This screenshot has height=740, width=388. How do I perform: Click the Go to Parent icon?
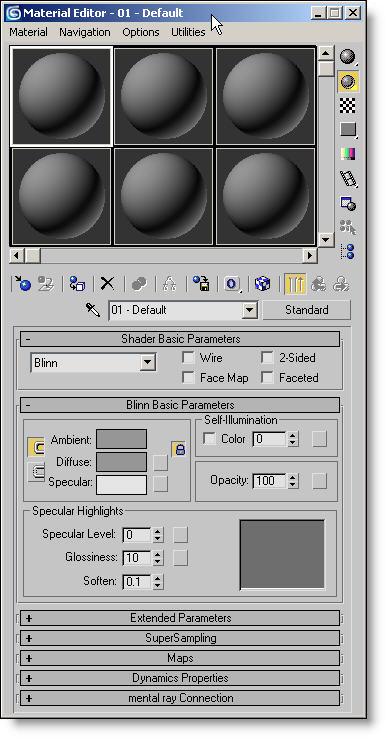point(319,284)
